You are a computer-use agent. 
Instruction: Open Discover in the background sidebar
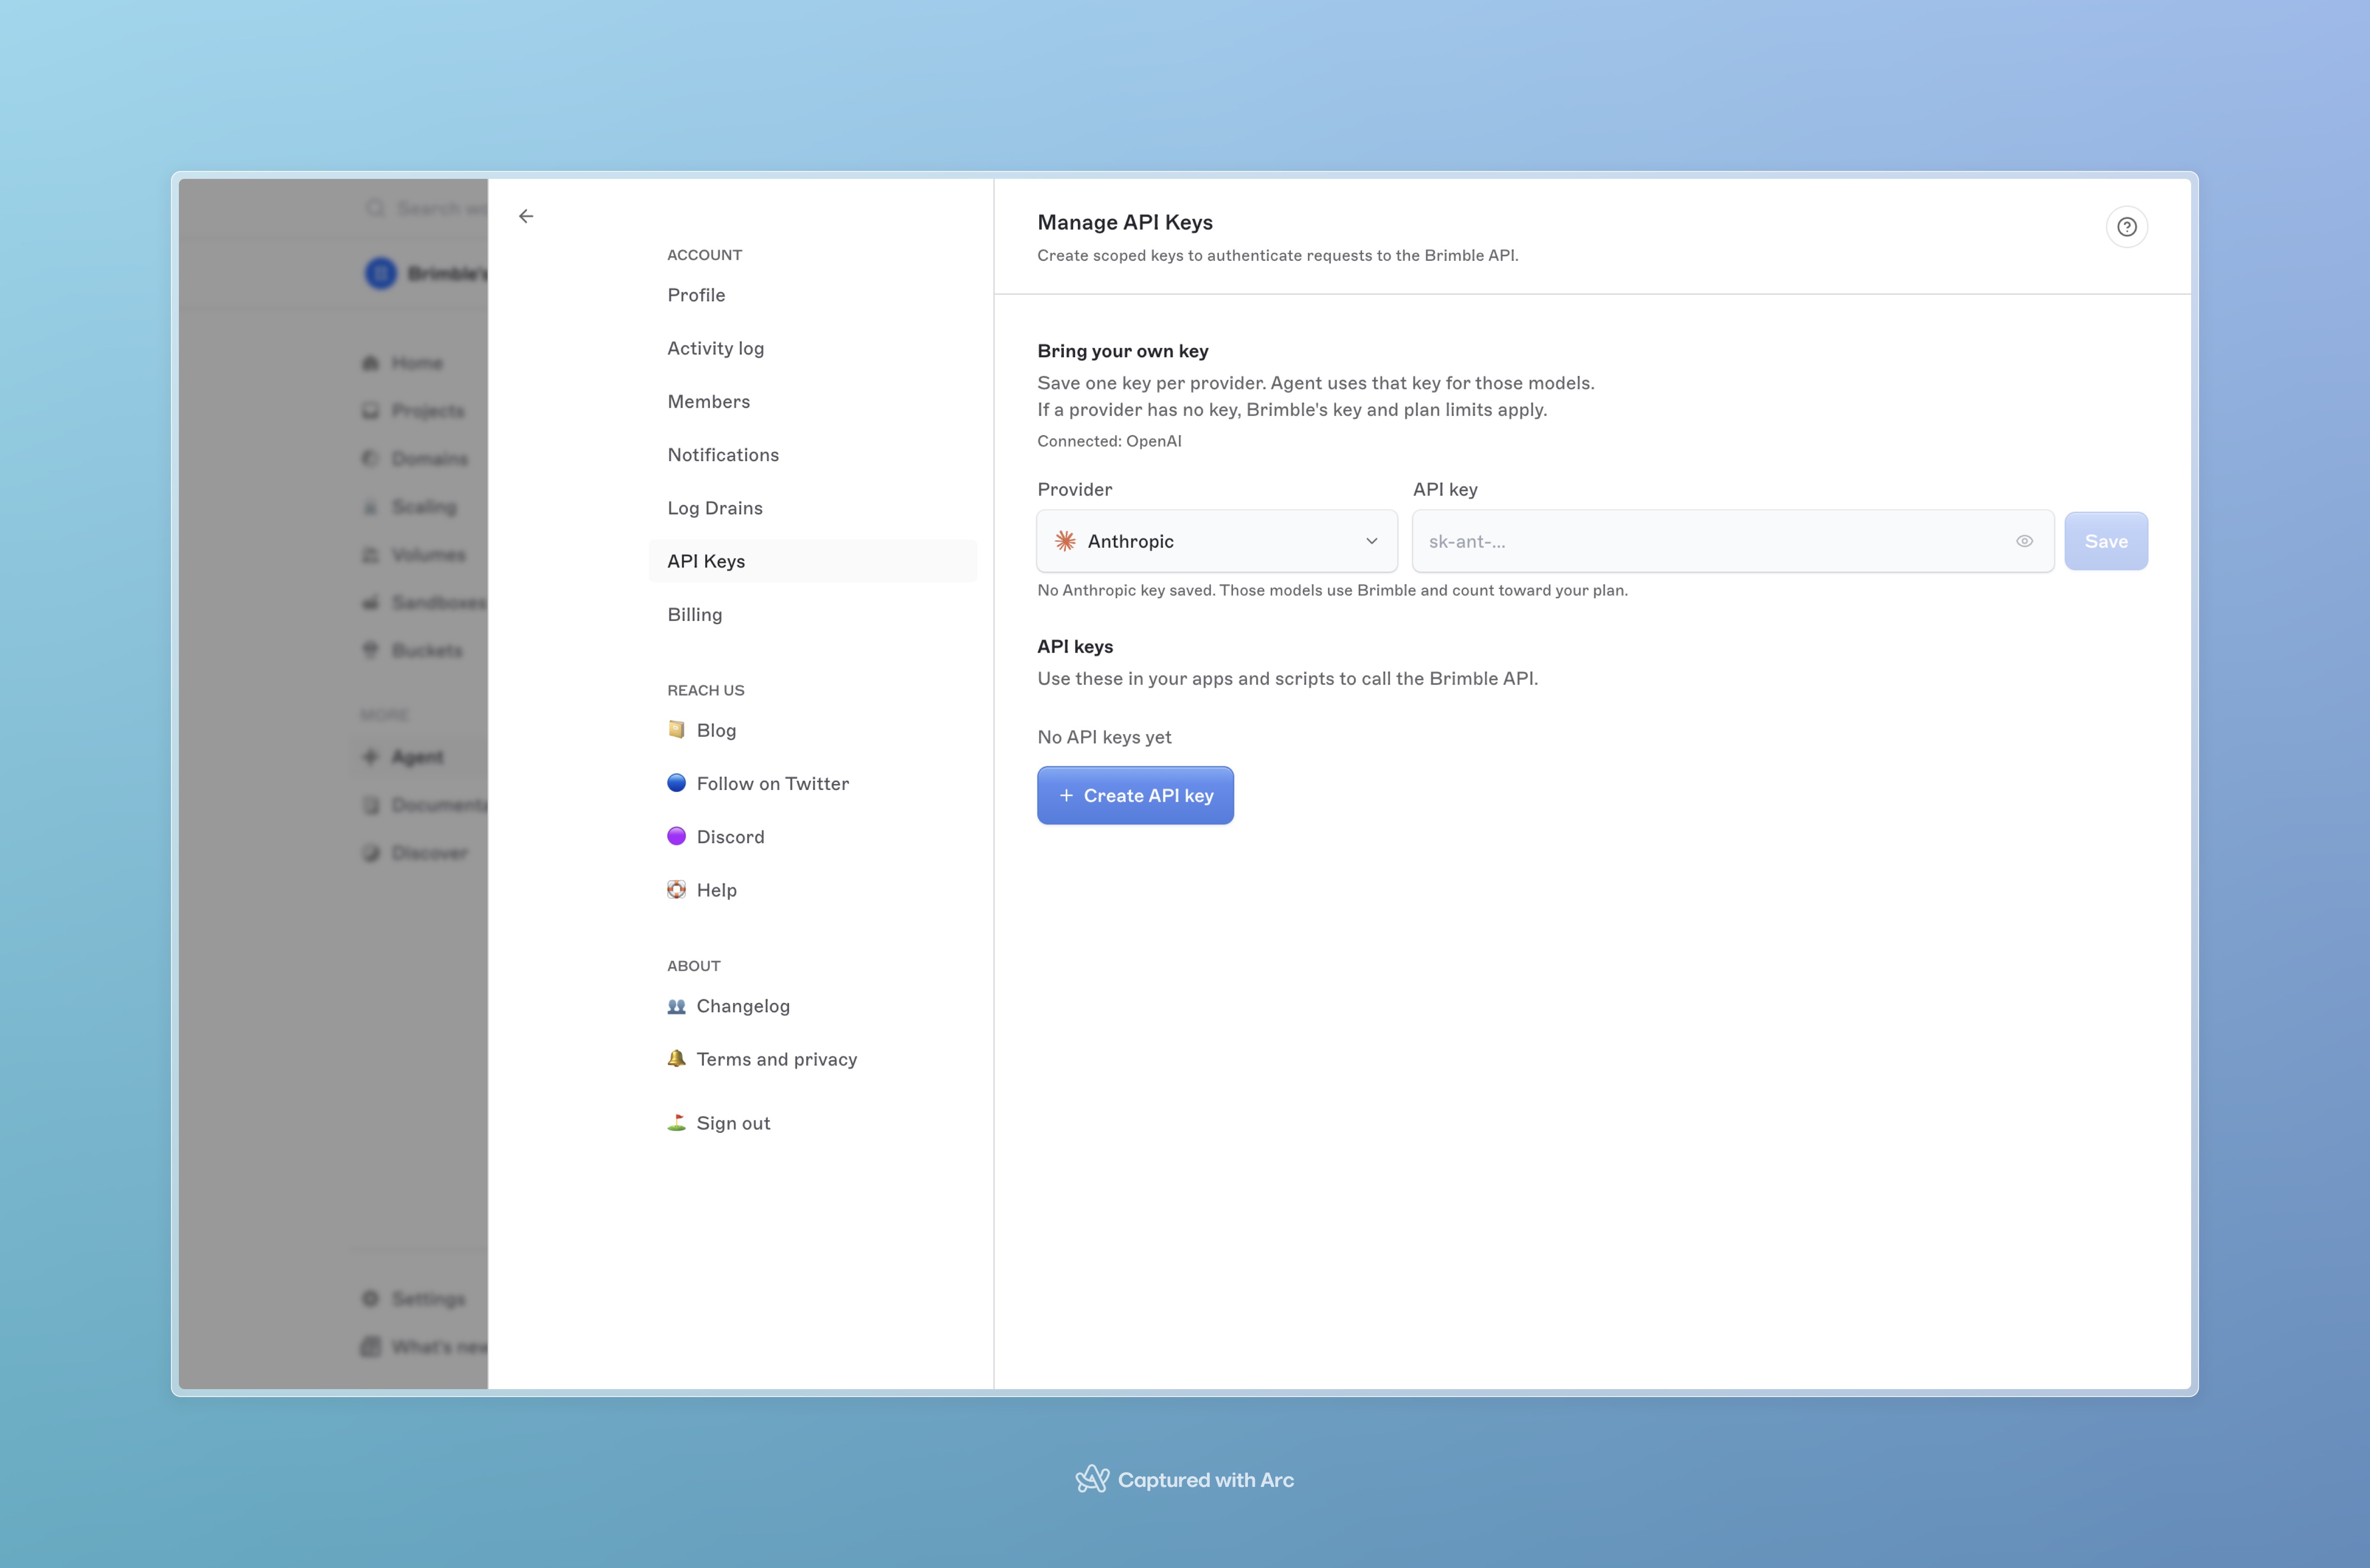(x=416, y=853)
